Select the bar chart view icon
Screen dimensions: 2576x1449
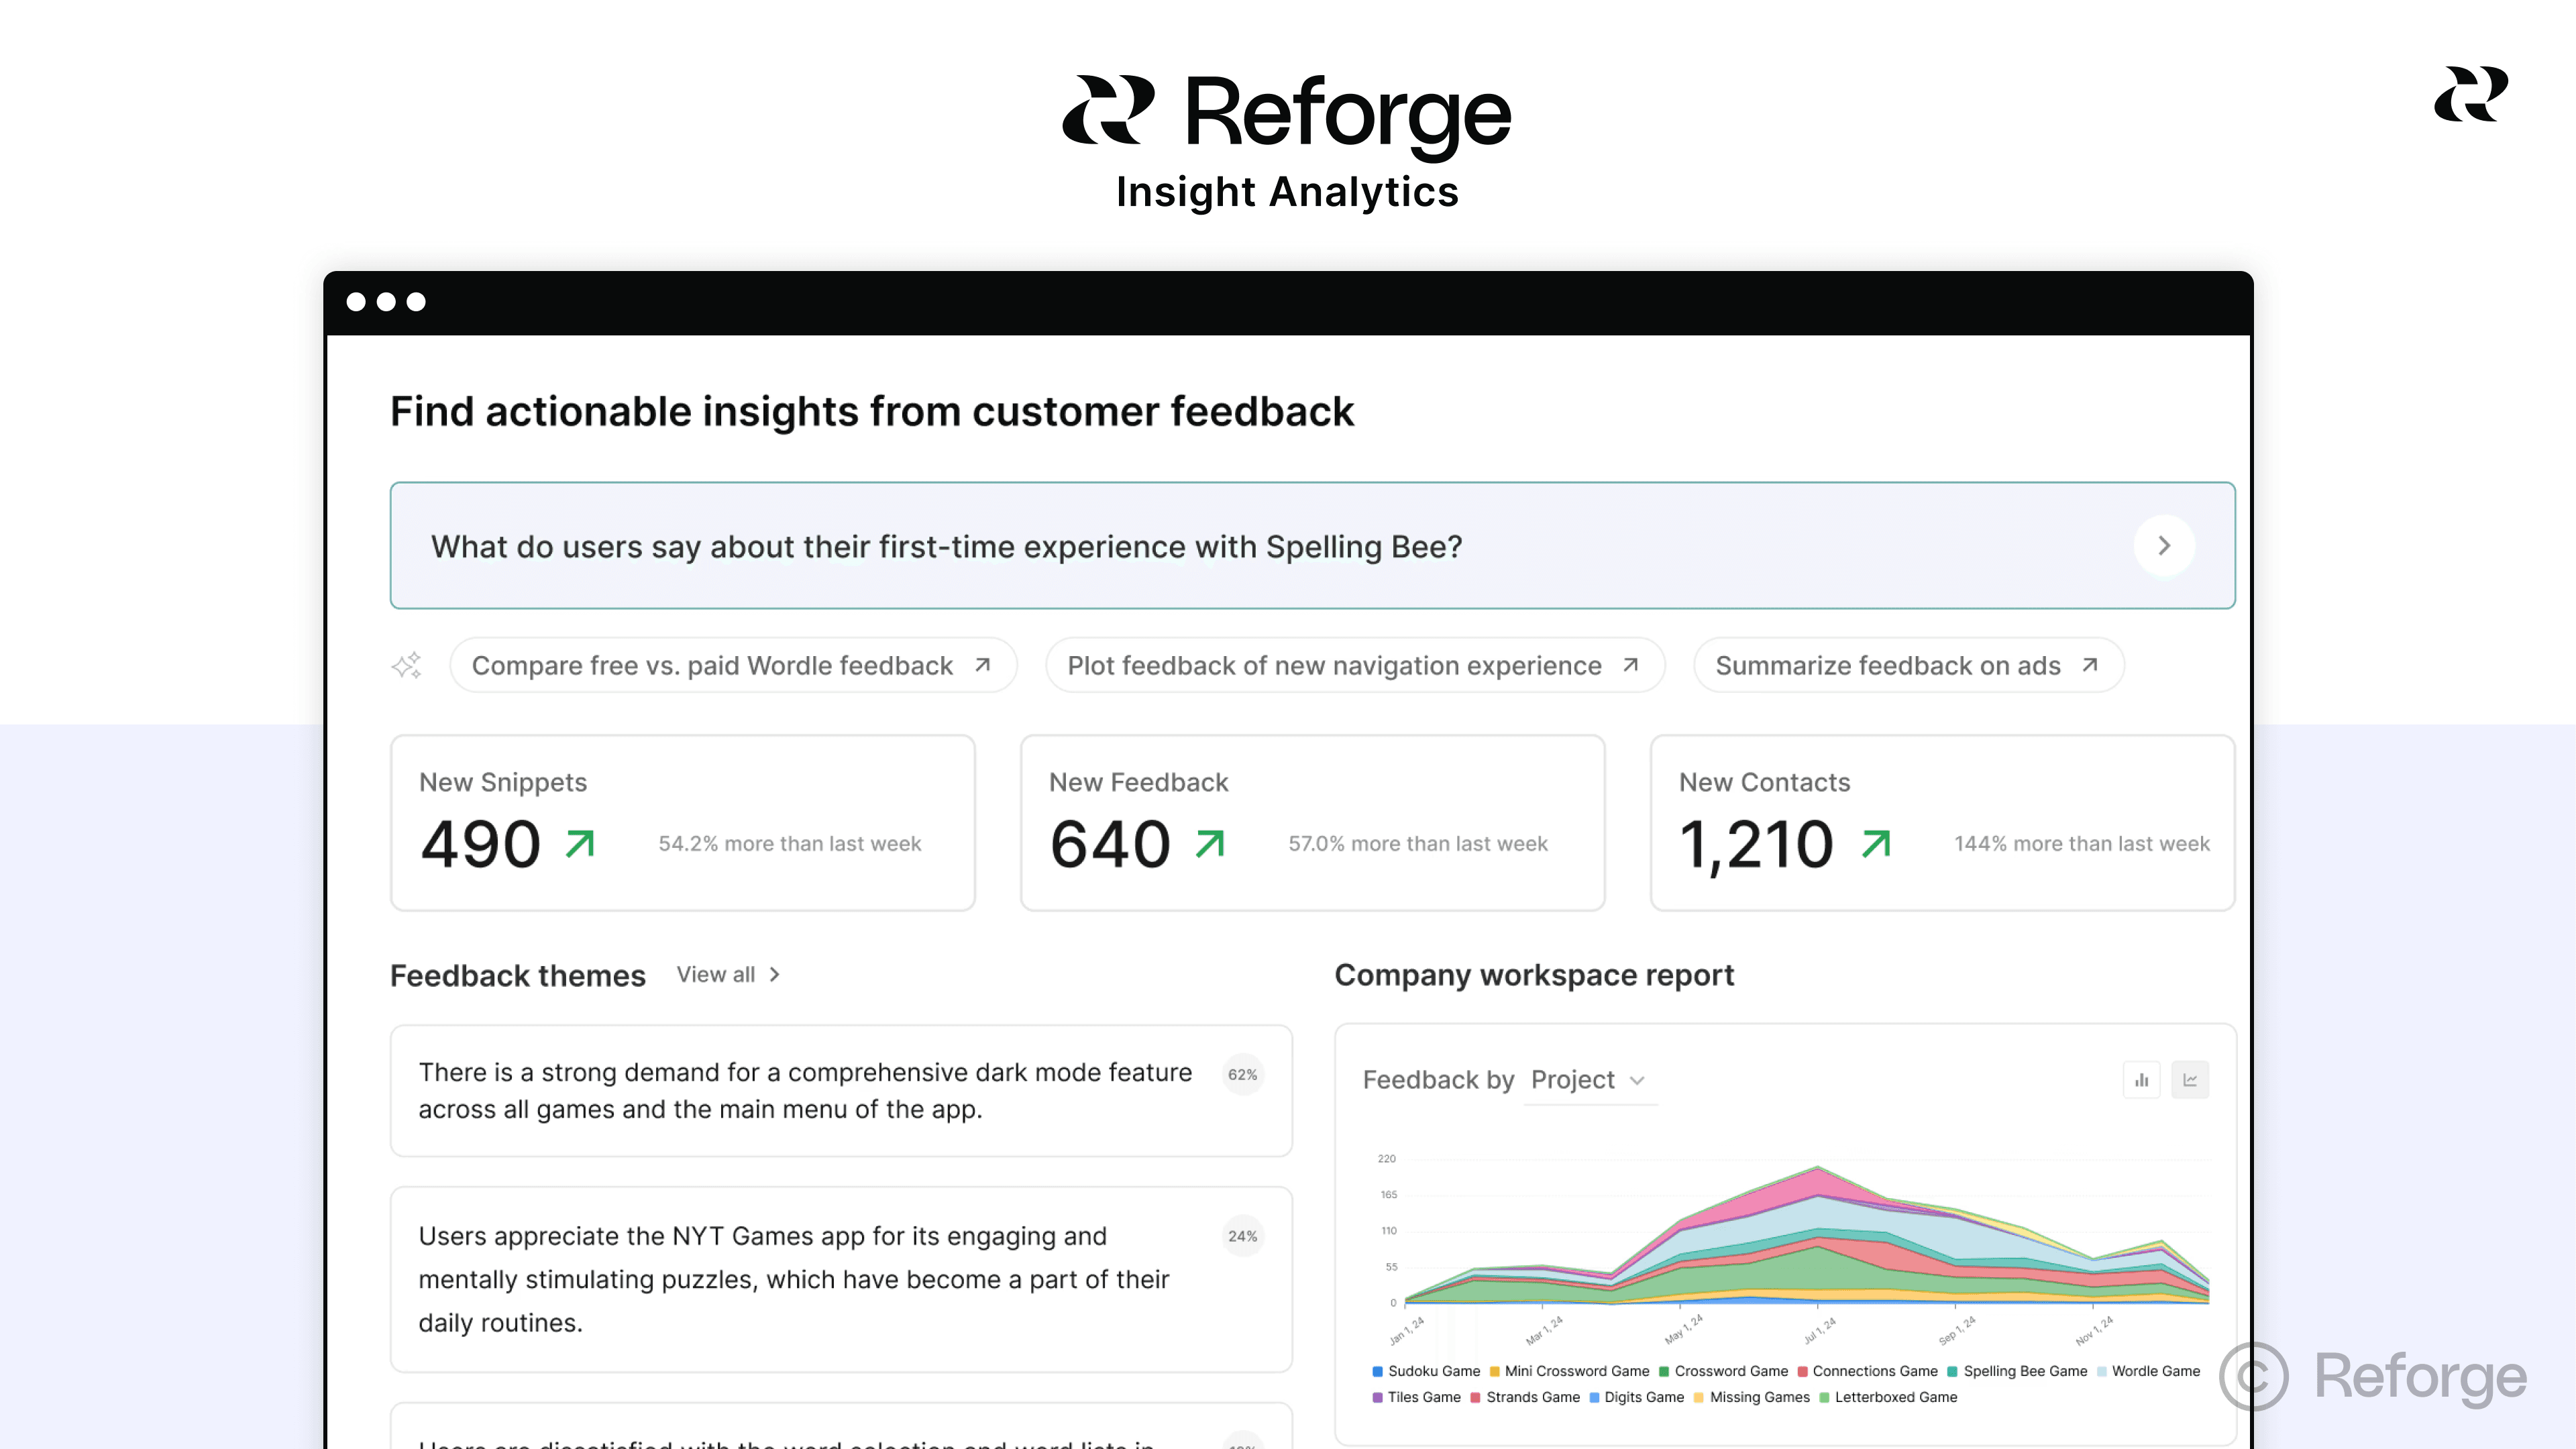coord(2141,1080)
